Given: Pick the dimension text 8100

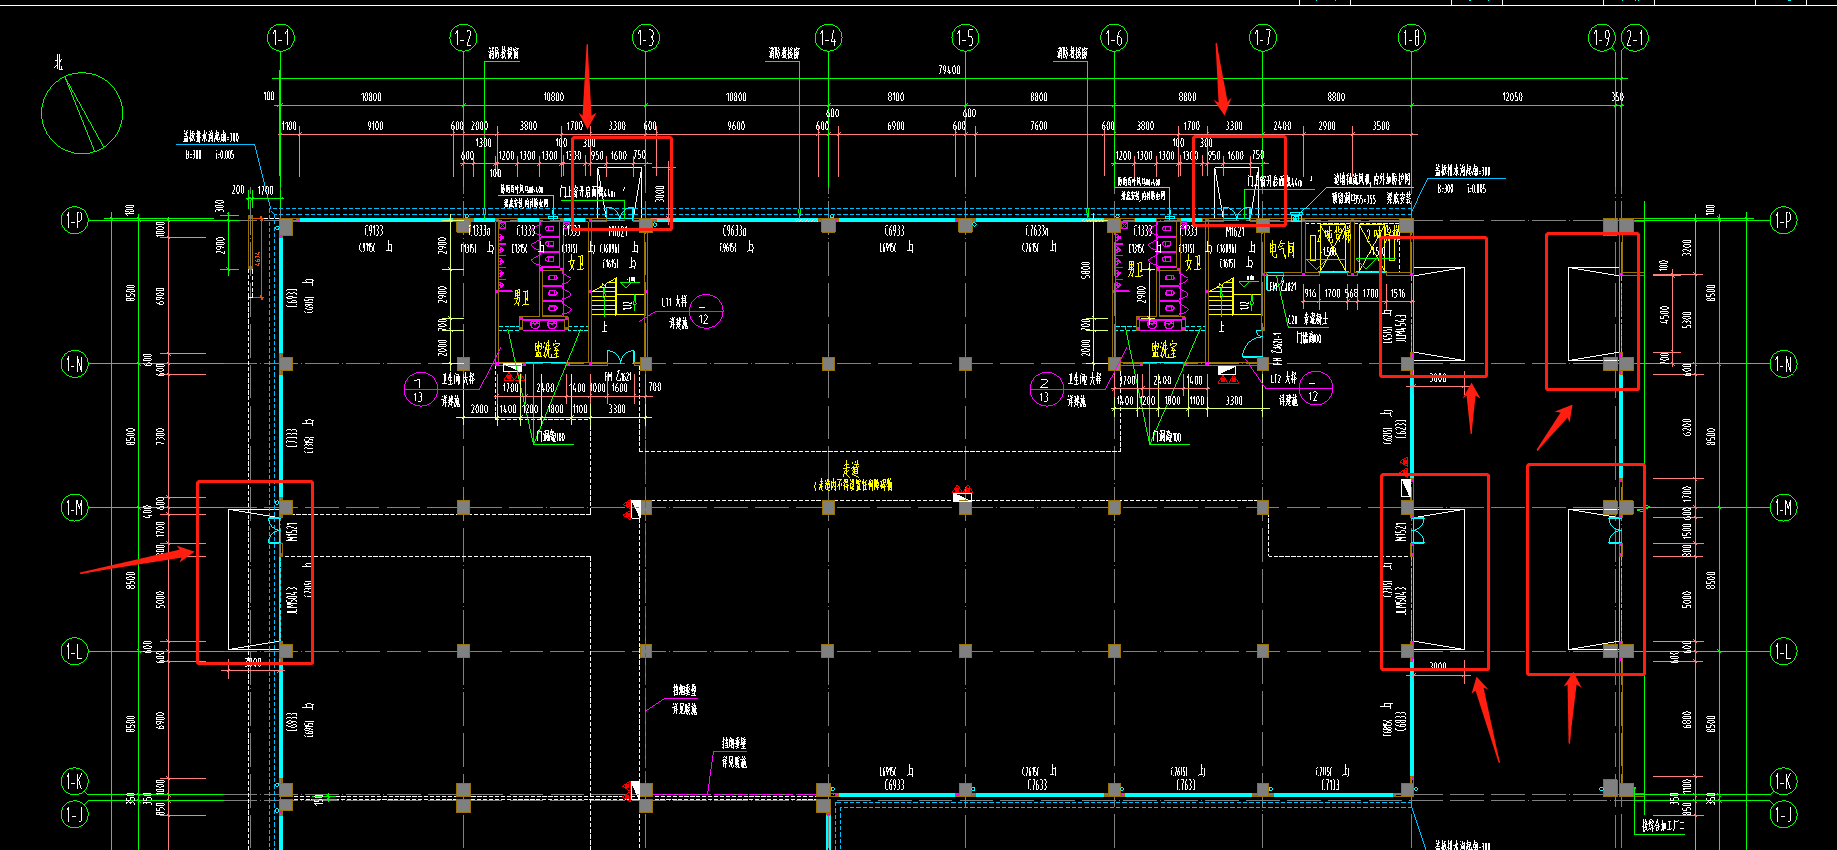Looking at the screenshot, I should click(895, 97).
